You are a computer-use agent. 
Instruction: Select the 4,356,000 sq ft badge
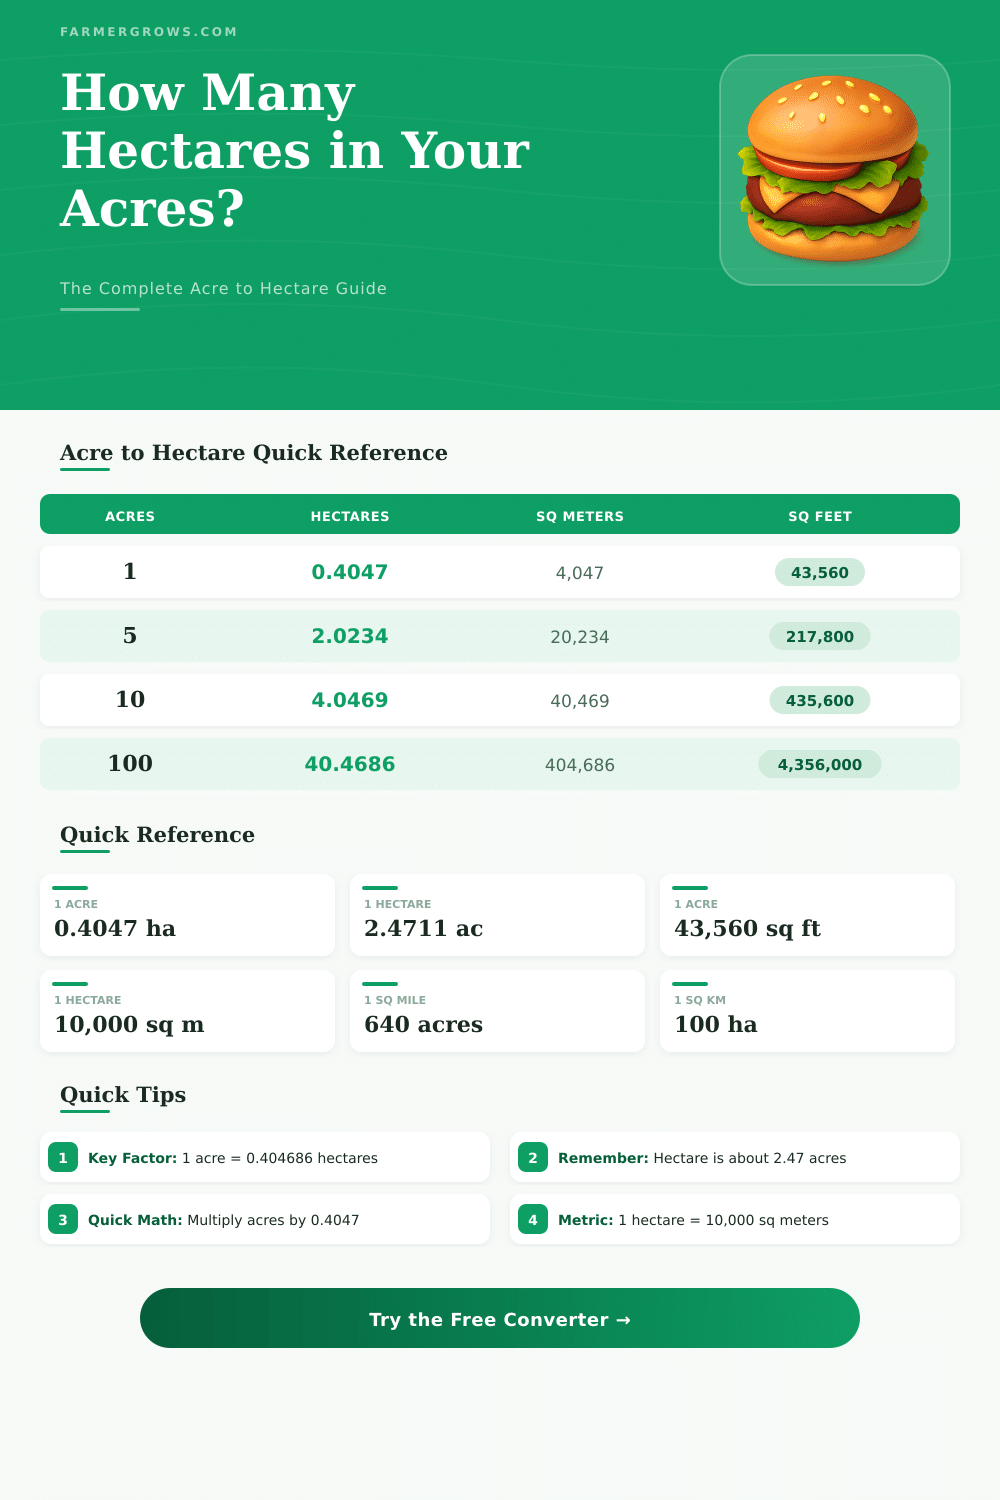pyautogui.click(x=820, y=764)
